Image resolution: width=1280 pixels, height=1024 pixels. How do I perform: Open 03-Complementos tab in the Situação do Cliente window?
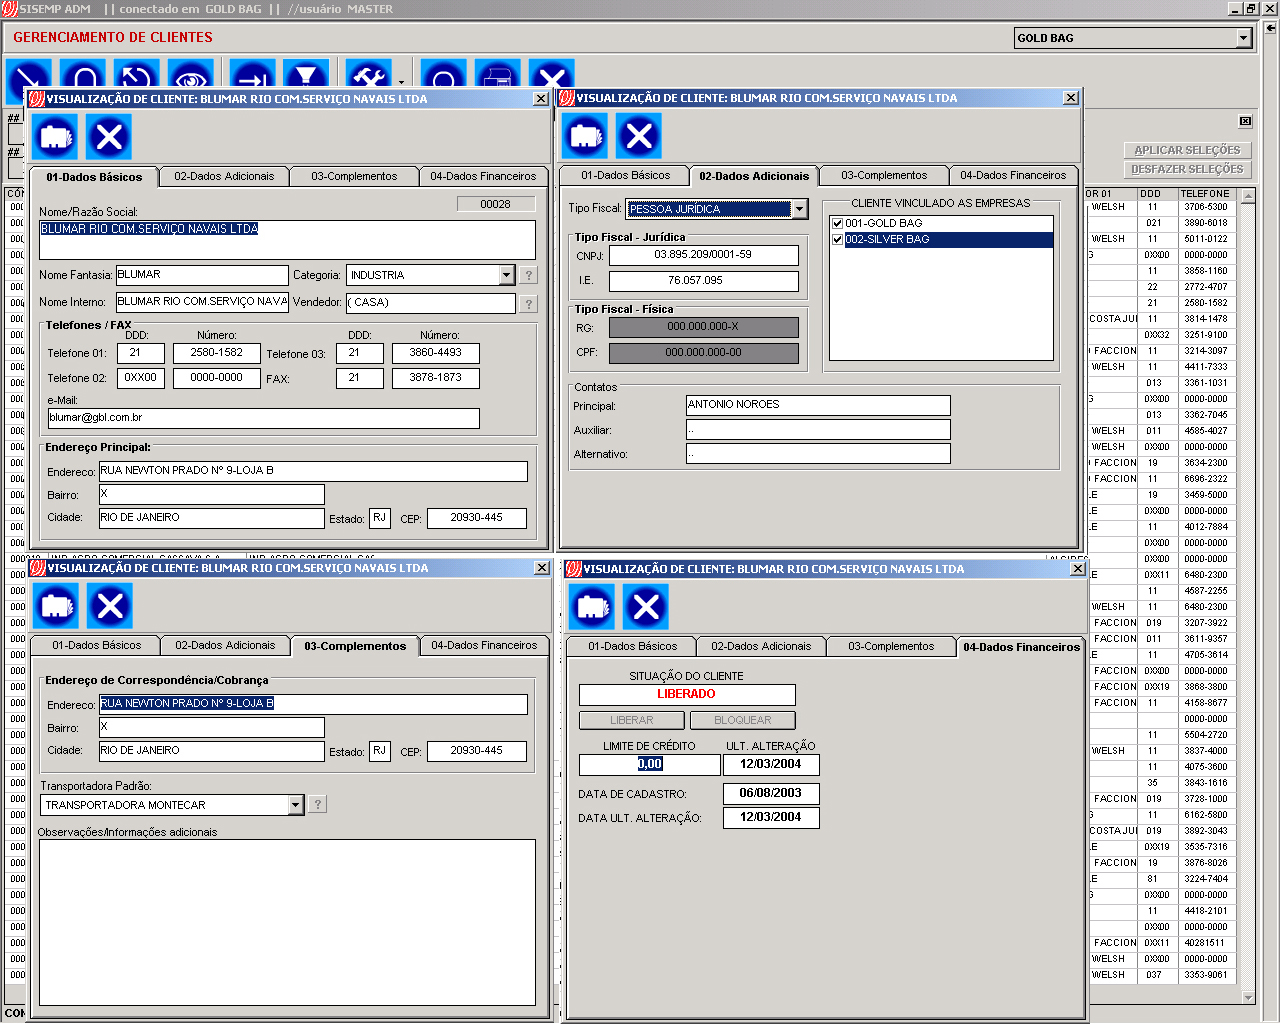tap(891, 646)
